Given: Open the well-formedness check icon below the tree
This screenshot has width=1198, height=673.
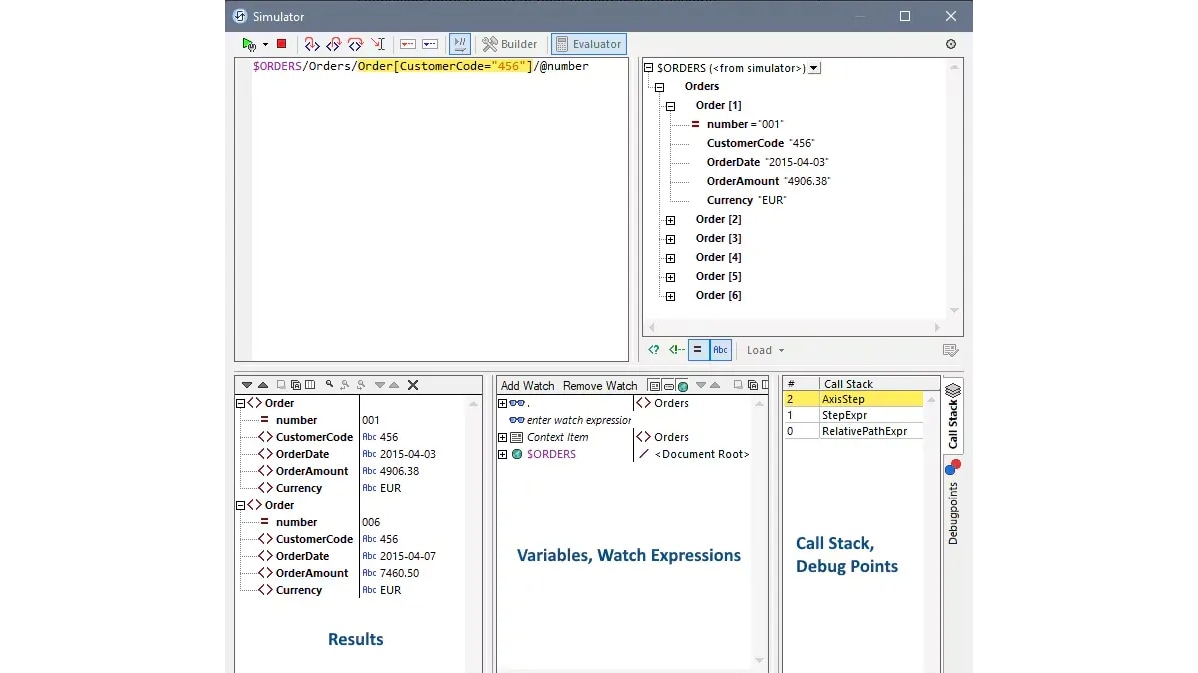Looking at the screenshot, I should pos(653,350).
